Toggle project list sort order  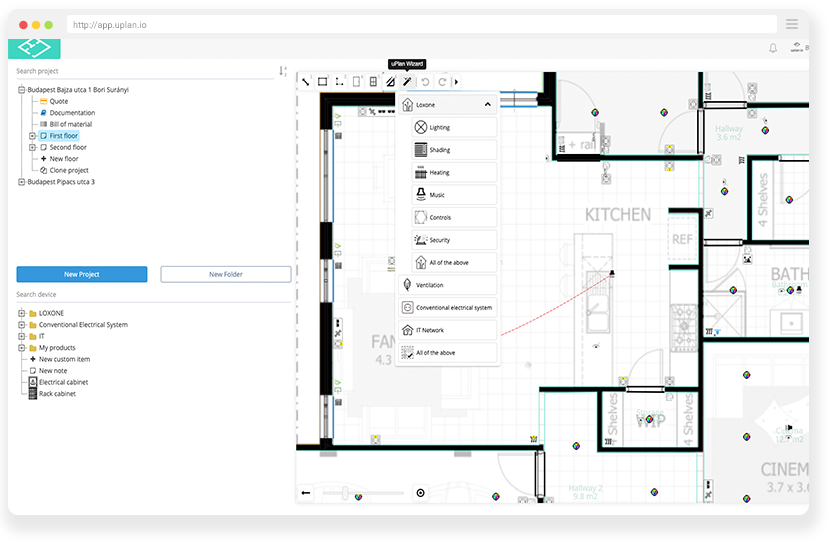[x=283, y=71]
